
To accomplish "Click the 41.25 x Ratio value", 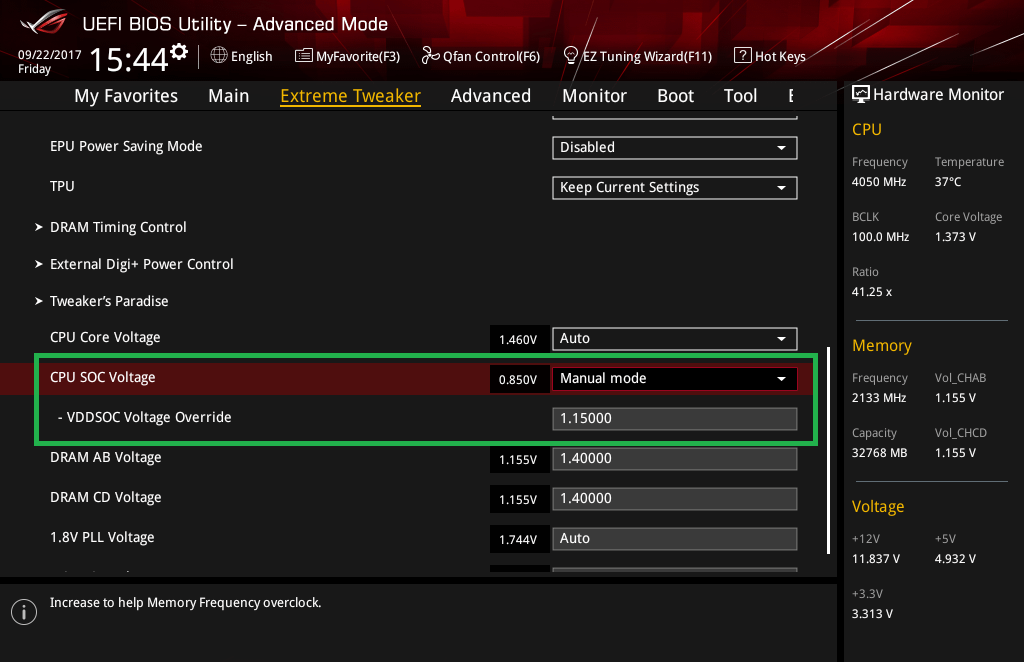I will point(872,292).
